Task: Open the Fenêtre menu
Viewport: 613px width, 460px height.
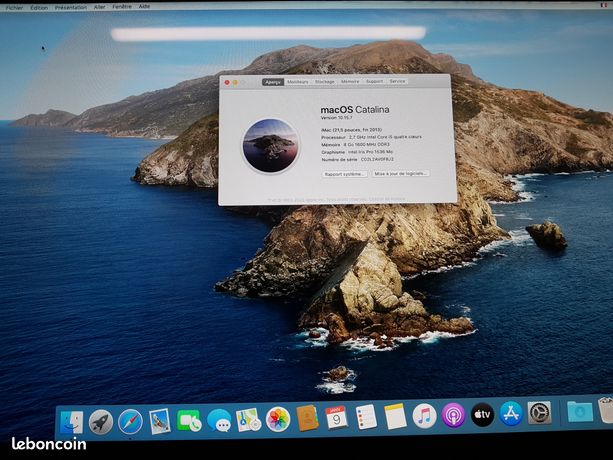Action: (122, 7)
